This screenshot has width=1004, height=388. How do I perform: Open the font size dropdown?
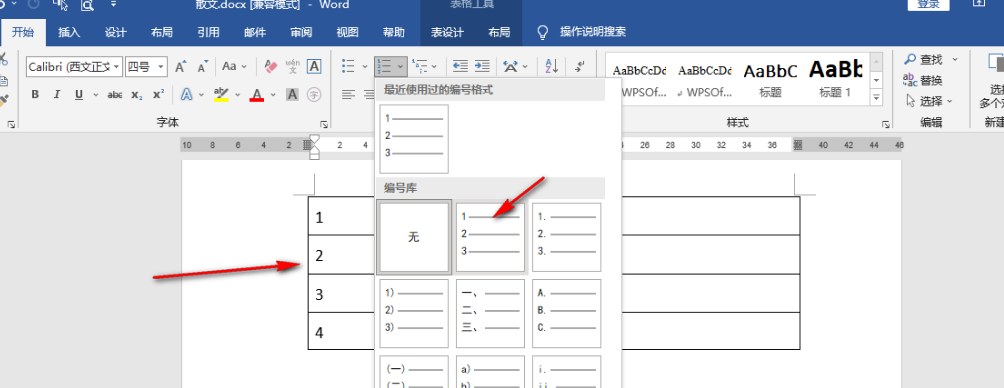coord(161,66)
